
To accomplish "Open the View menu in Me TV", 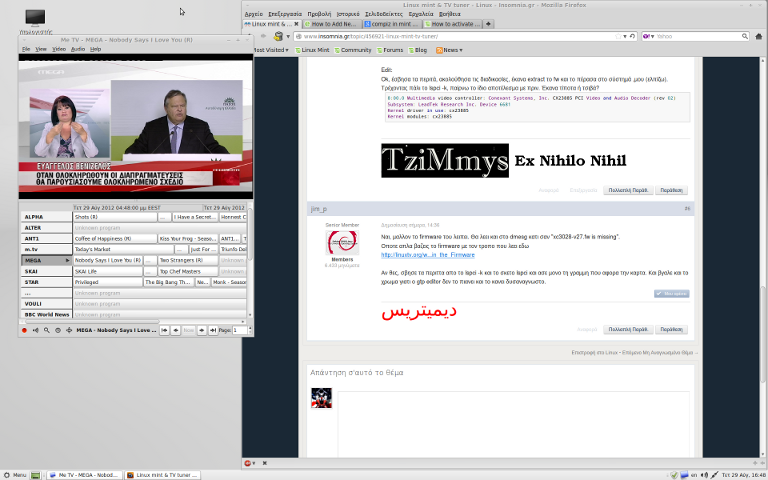I will coord(41,49).
